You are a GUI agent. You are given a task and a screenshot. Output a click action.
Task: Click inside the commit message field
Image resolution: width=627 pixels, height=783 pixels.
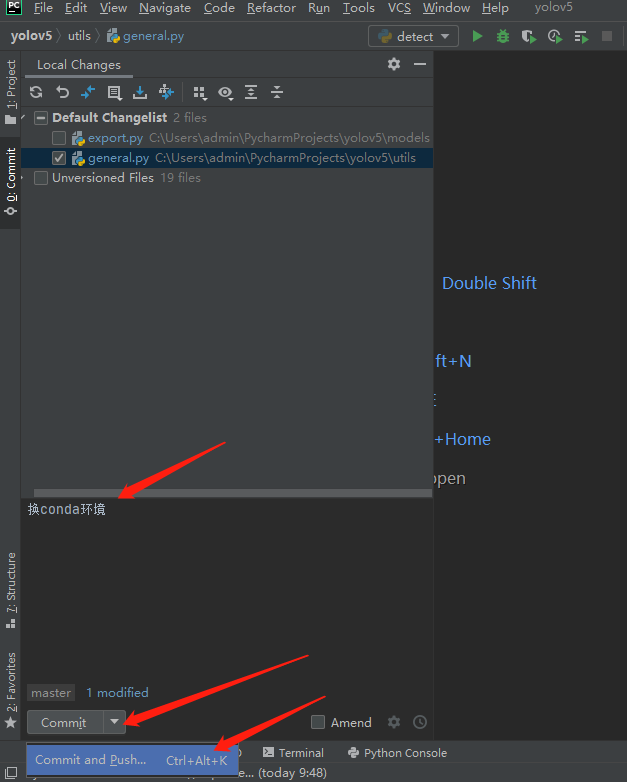[227, 589]
